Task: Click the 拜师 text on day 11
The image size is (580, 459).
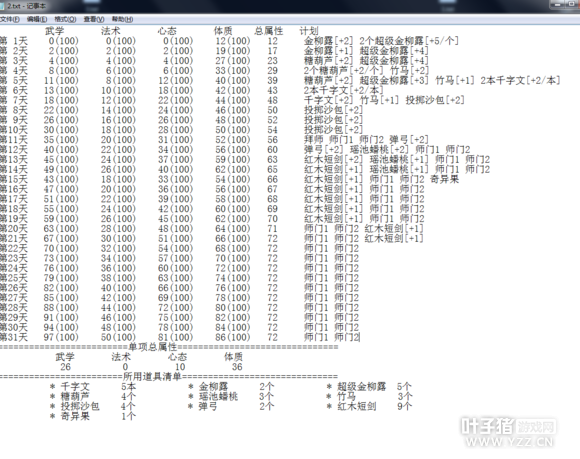Action: [314, 139]
